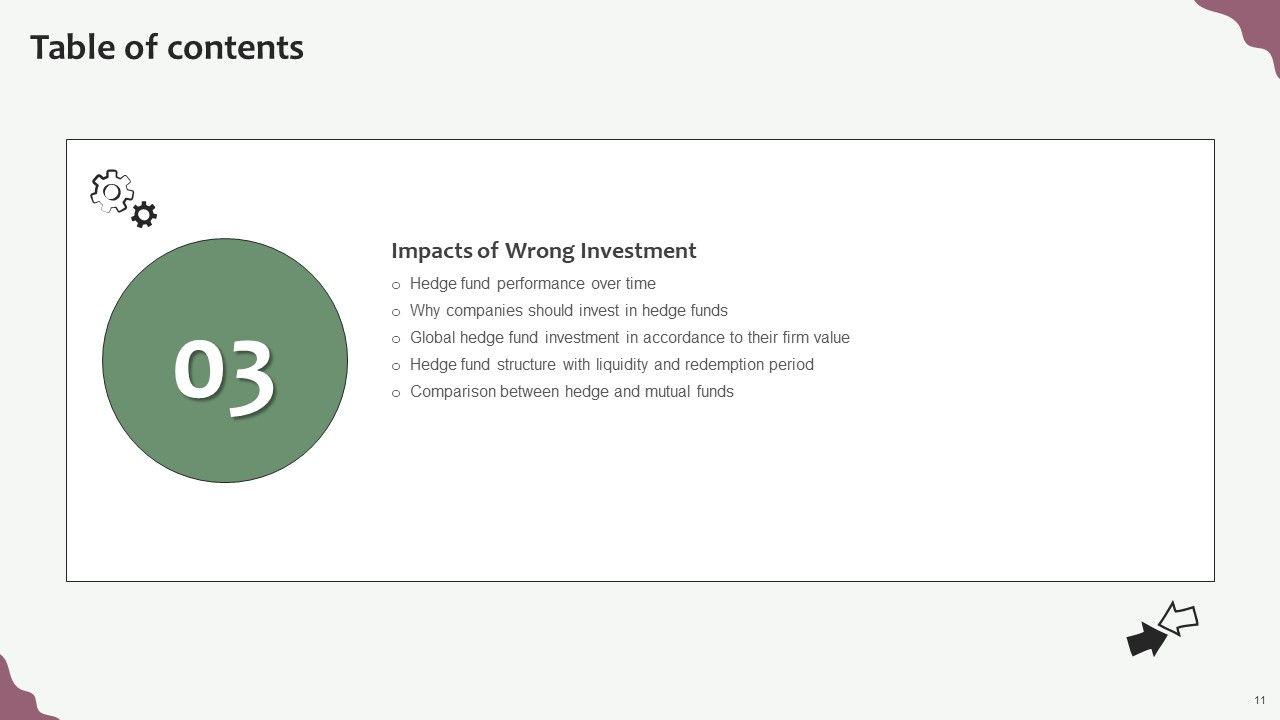Choose 'Comparison between hedge and mutual funds'
Image resolution: width=1280 pixels, height=720 pixels.
(x=572, y=392)
